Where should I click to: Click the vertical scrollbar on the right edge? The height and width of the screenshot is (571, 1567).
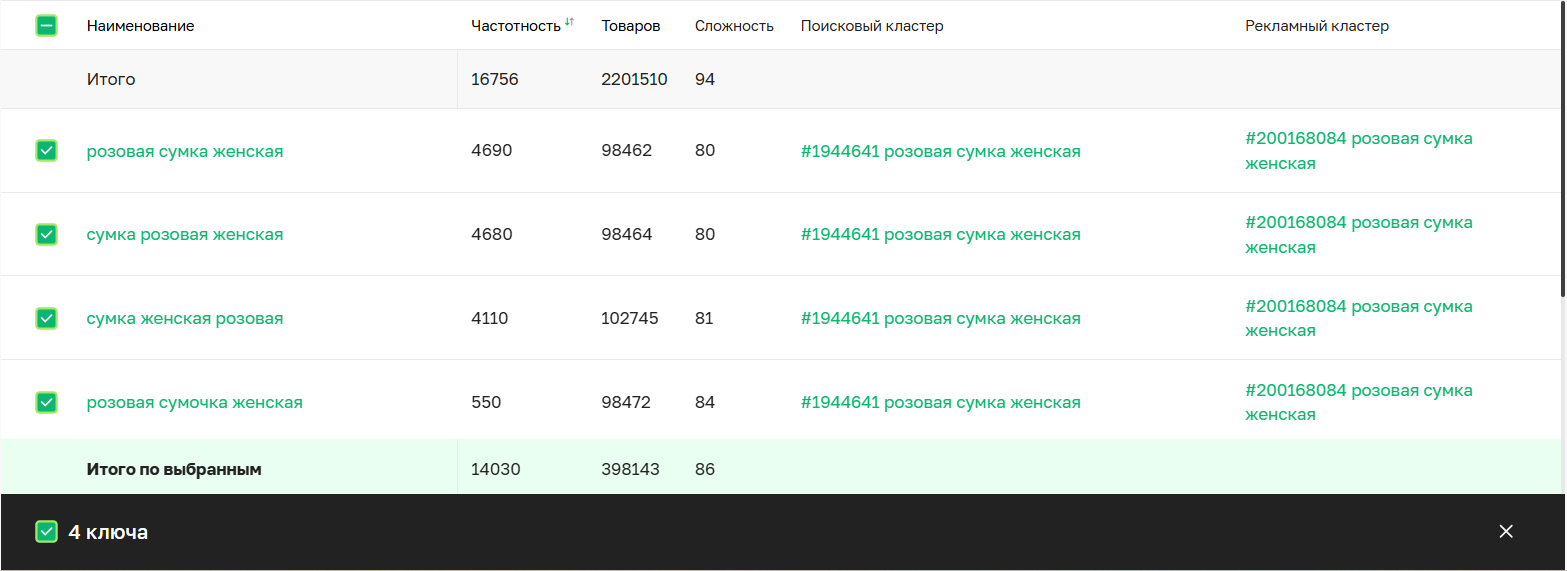click(1562, 150)
